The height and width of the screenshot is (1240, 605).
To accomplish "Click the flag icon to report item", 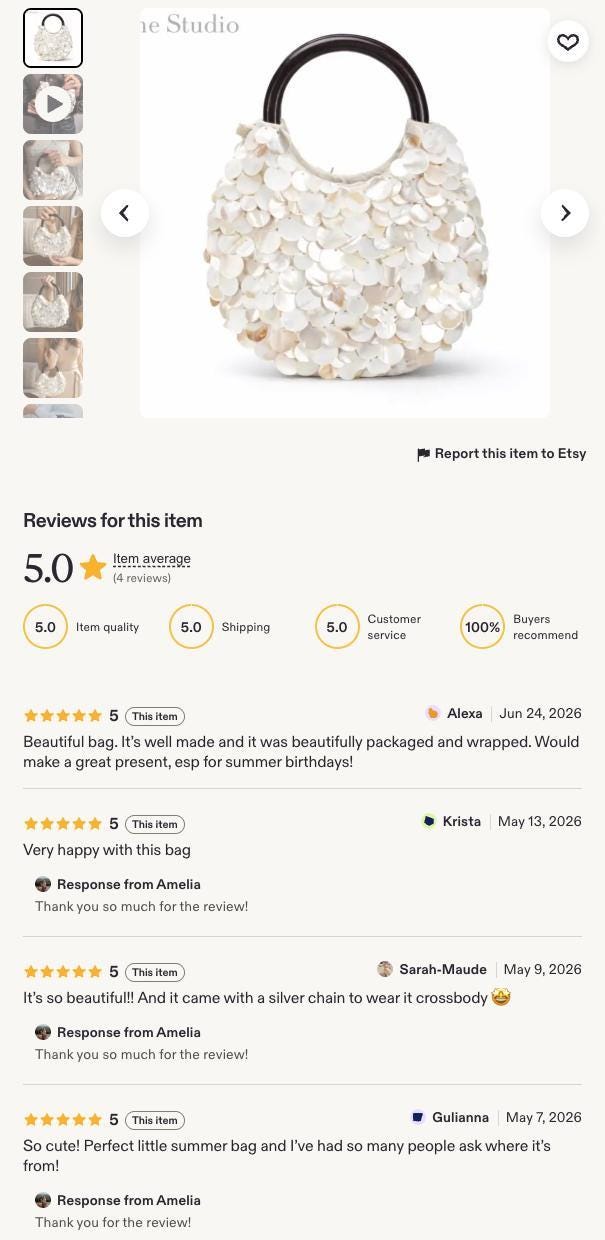I will tap(424, 455).
